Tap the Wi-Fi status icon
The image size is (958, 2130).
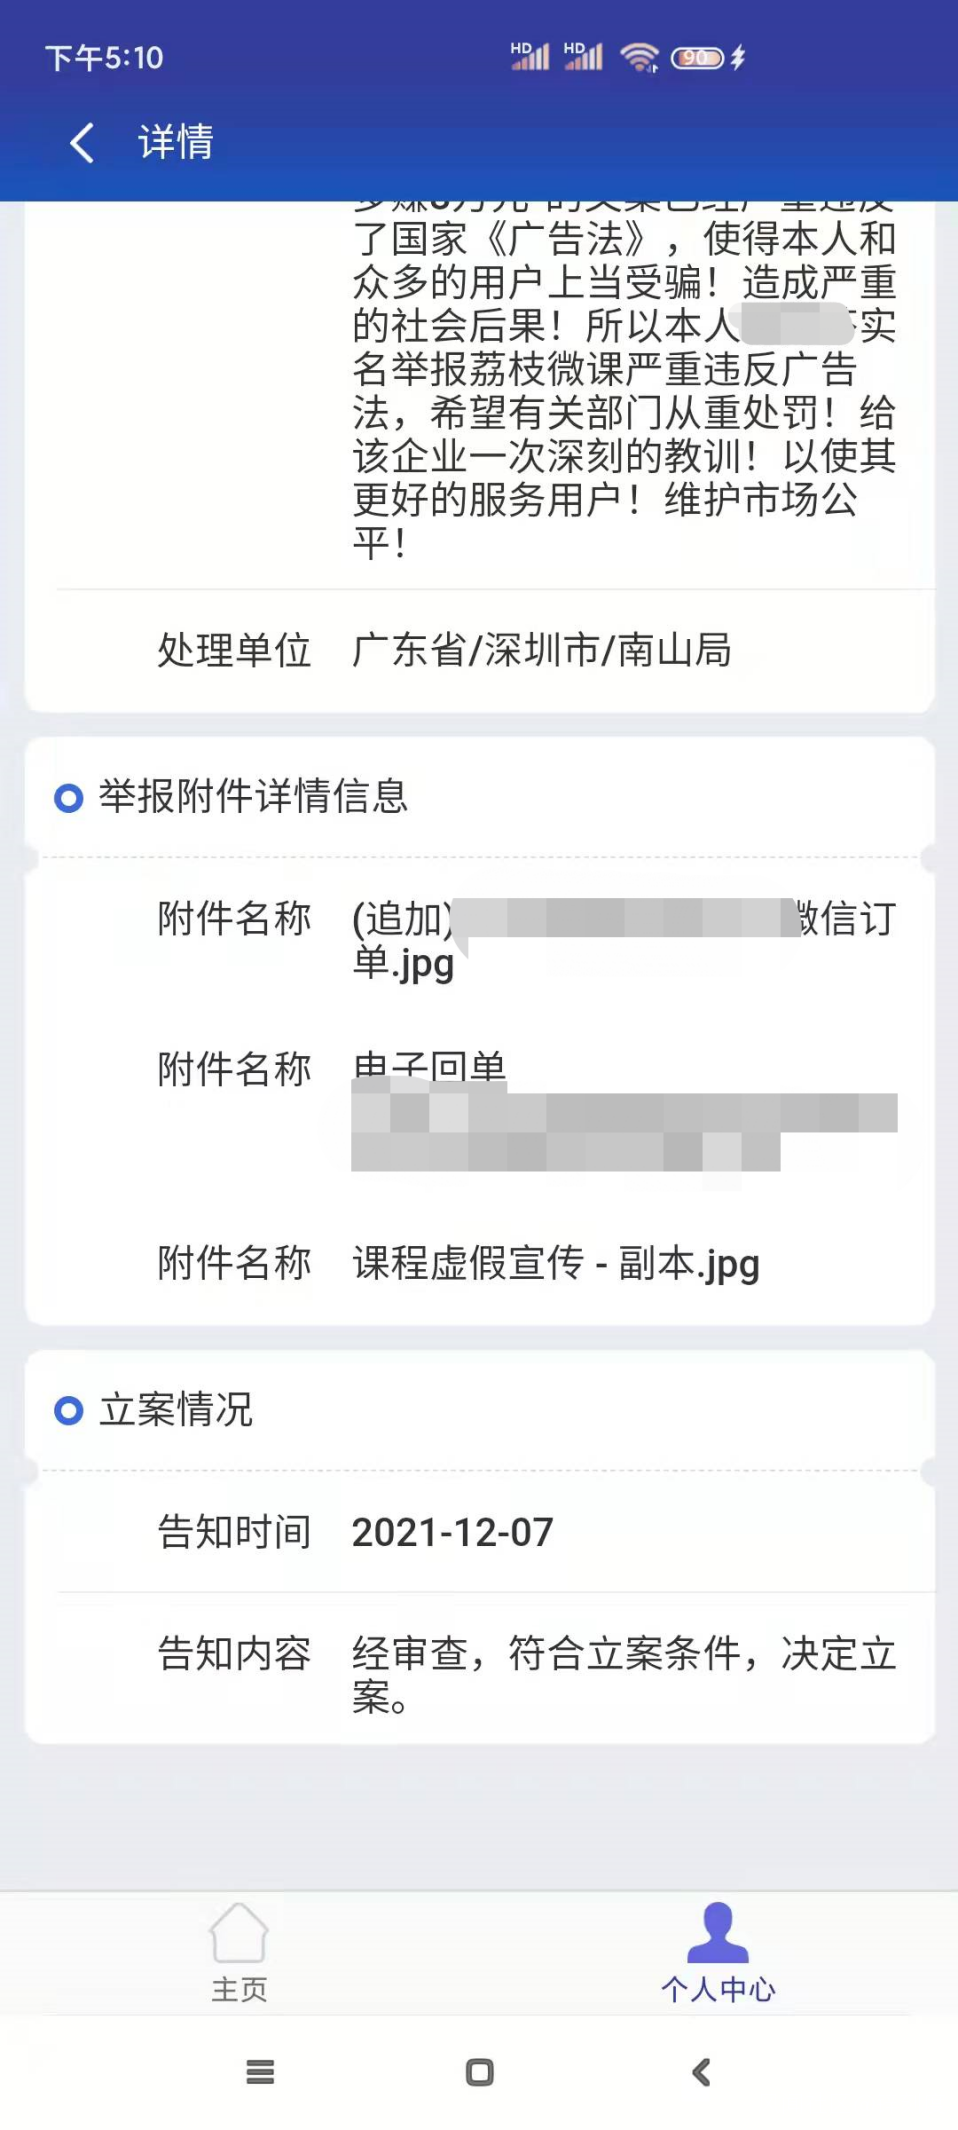coord(638,58)
